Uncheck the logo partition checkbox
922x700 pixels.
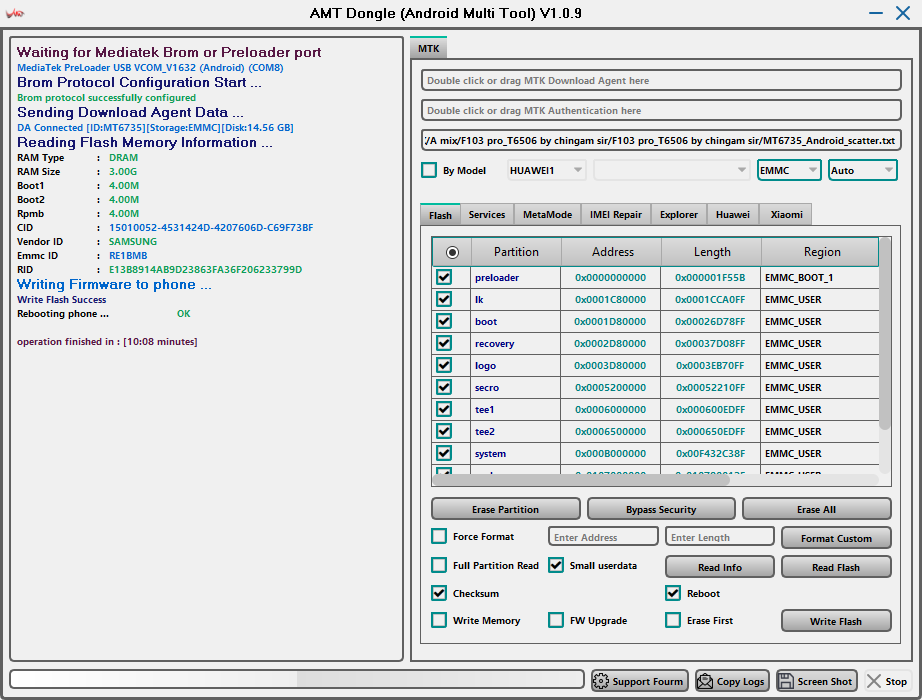click(x=444, y=365)
